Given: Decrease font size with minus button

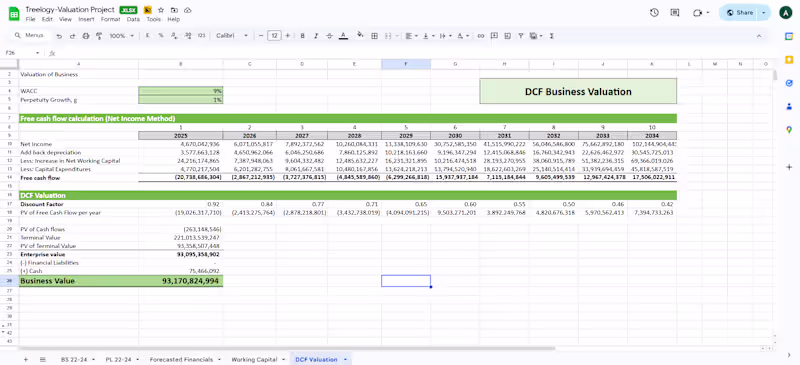Looking at the screenshot, I should [x=261, y=36].
